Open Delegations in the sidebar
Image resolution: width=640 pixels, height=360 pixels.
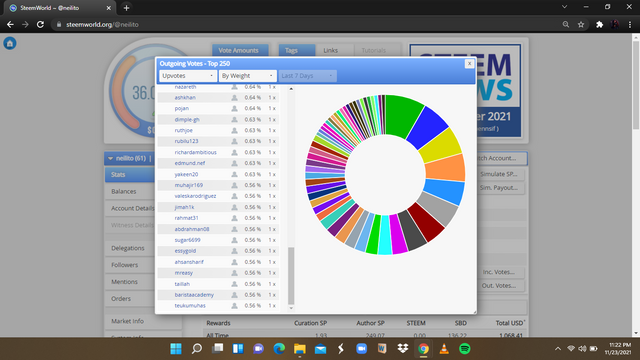130,248
